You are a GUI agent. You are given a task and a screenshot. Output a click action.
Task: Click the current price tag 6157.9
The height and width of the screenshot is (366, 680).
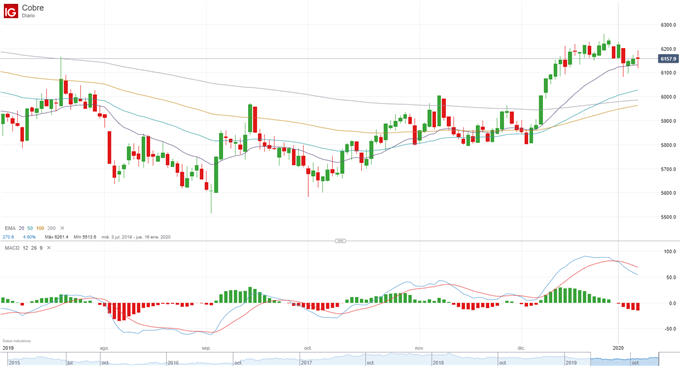click(668, 59)
